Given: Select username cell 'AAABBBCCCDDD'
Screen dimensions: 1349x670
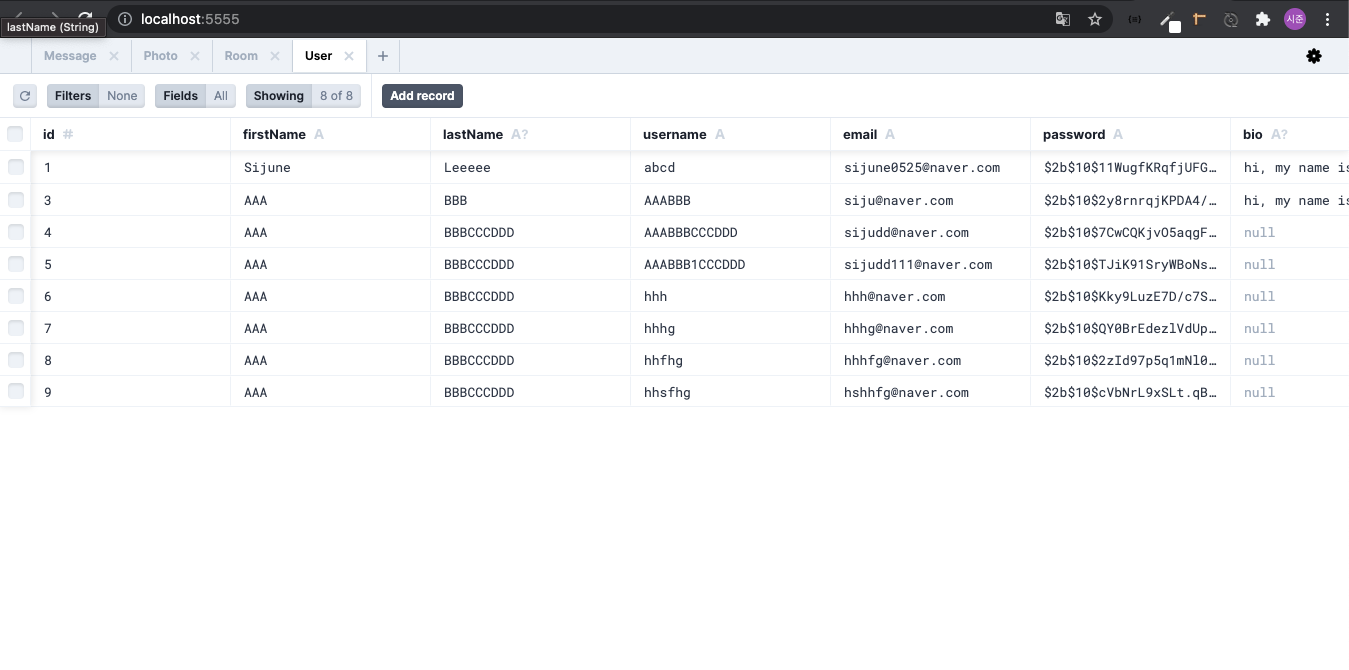Looking at the screenshot, I should tap(731, 232).
